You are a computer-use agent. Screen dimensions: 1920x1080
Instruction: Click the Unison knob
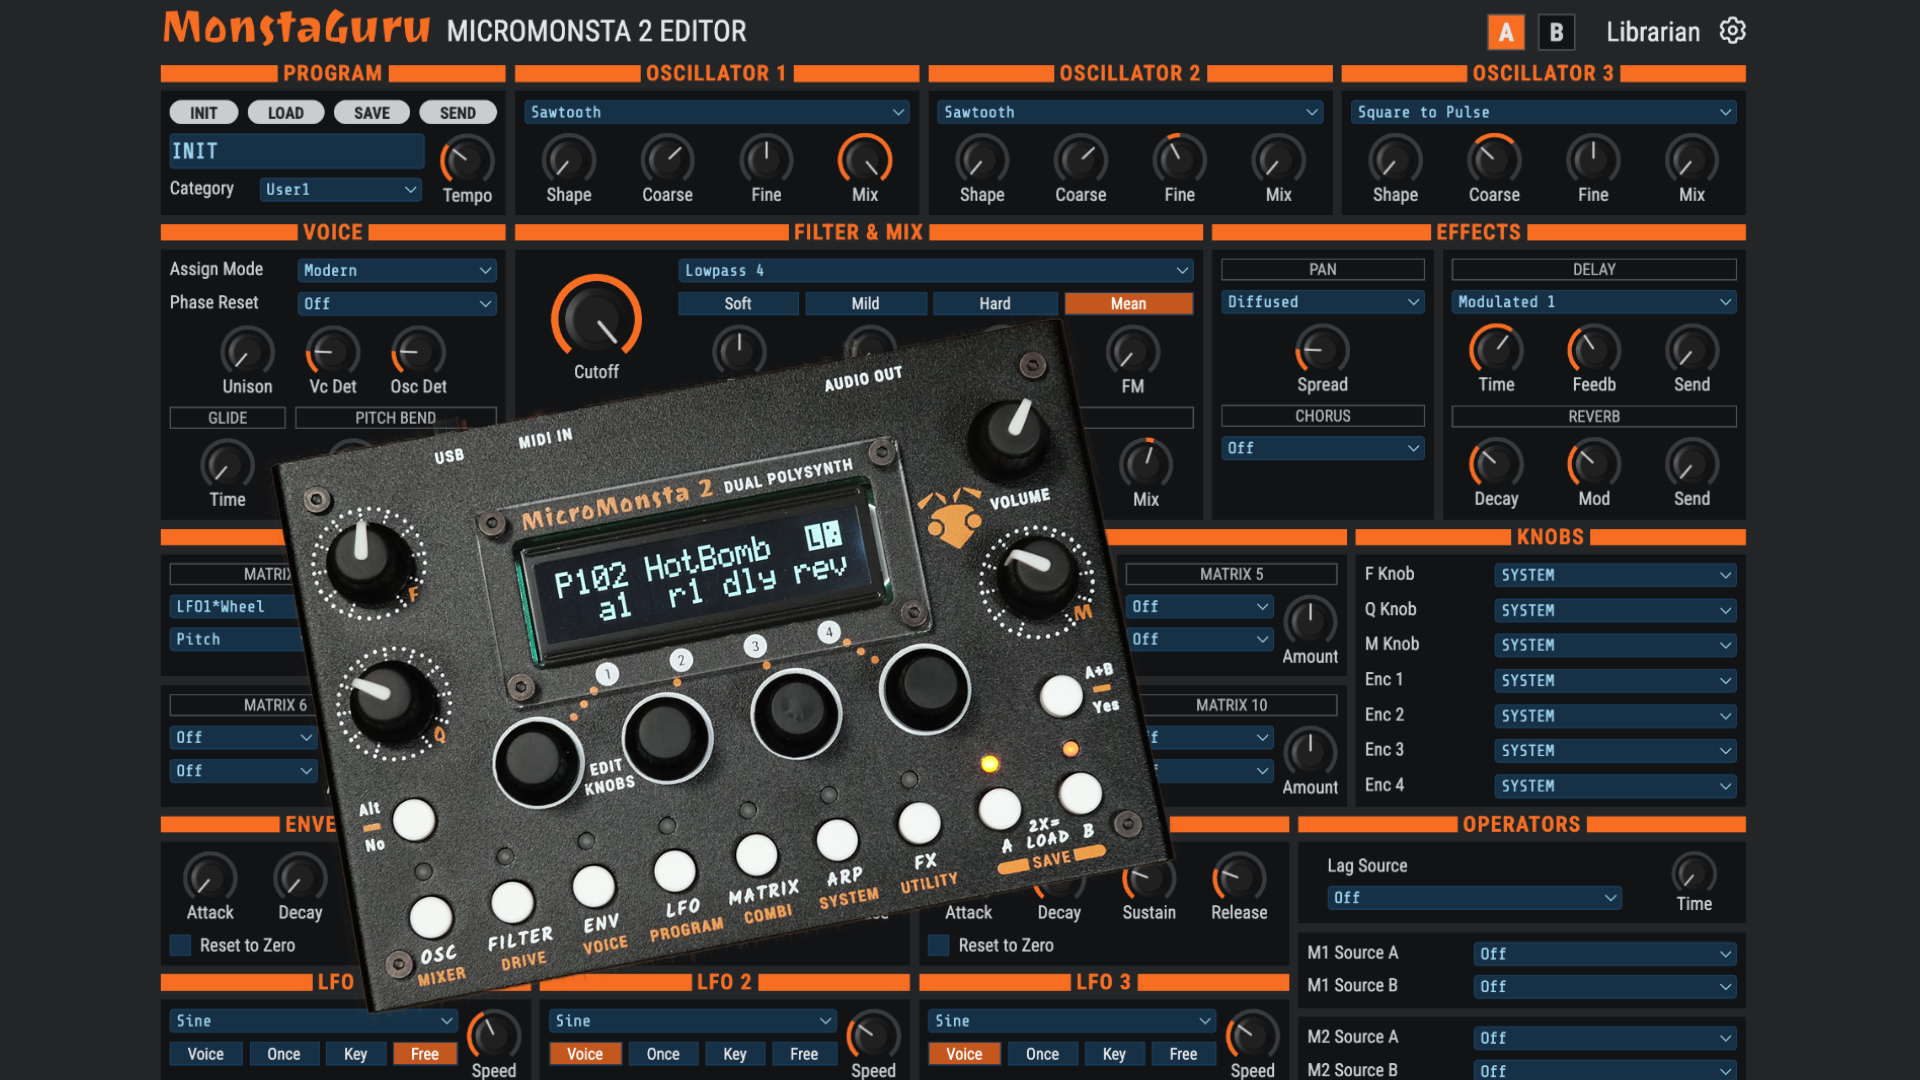click(247, 352)
